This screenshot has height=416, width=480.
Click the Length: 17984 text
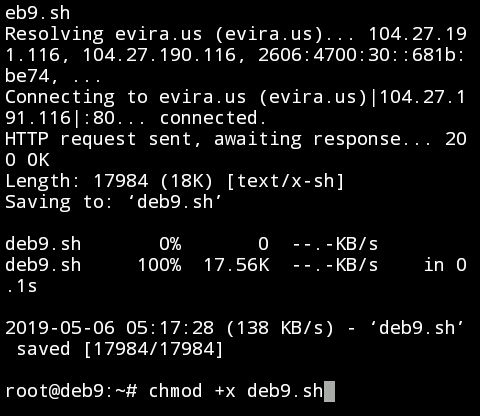pos(76,181)
